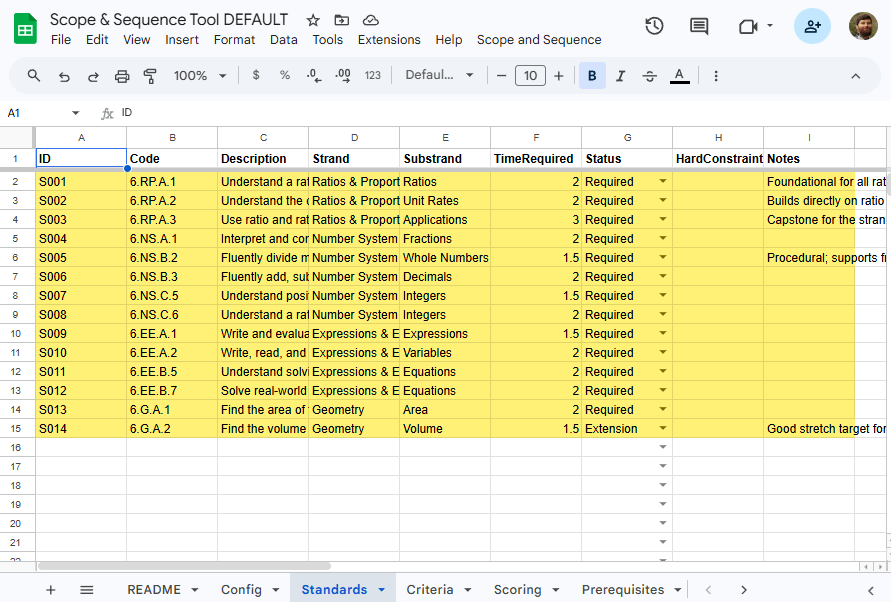This screenshot has width=891, height=602.
Task: Toggle strikethrough formatting button
Action: pos(650,76)
